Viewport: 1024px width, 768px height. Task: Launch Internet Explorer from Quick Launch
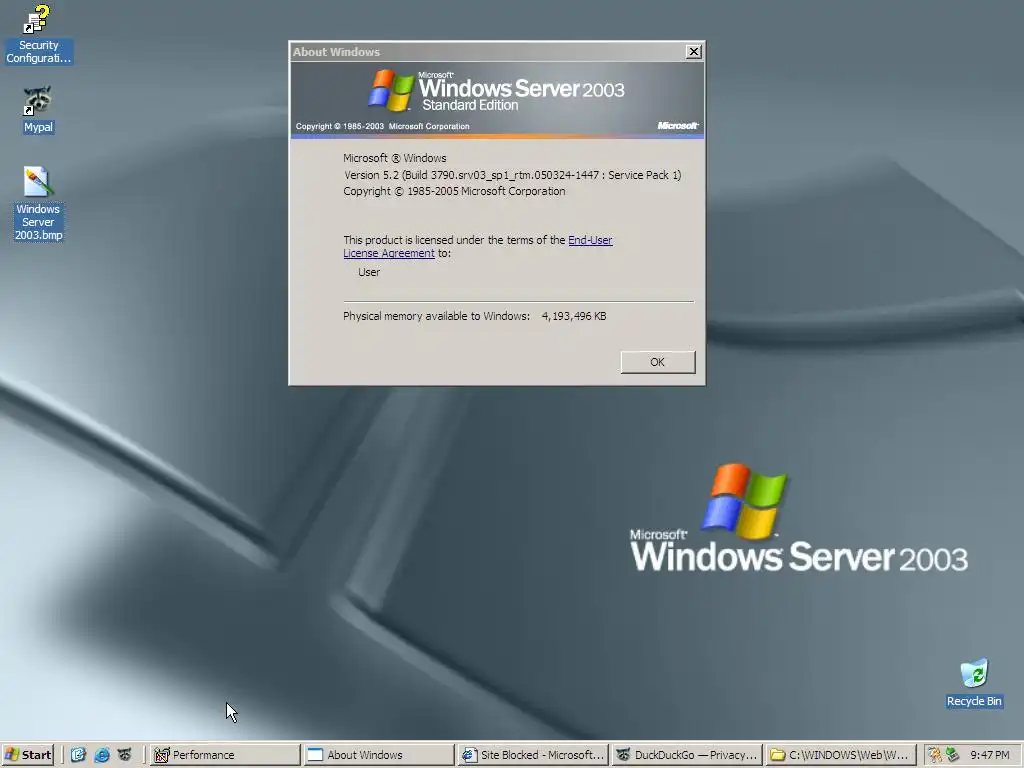point(102,755)
